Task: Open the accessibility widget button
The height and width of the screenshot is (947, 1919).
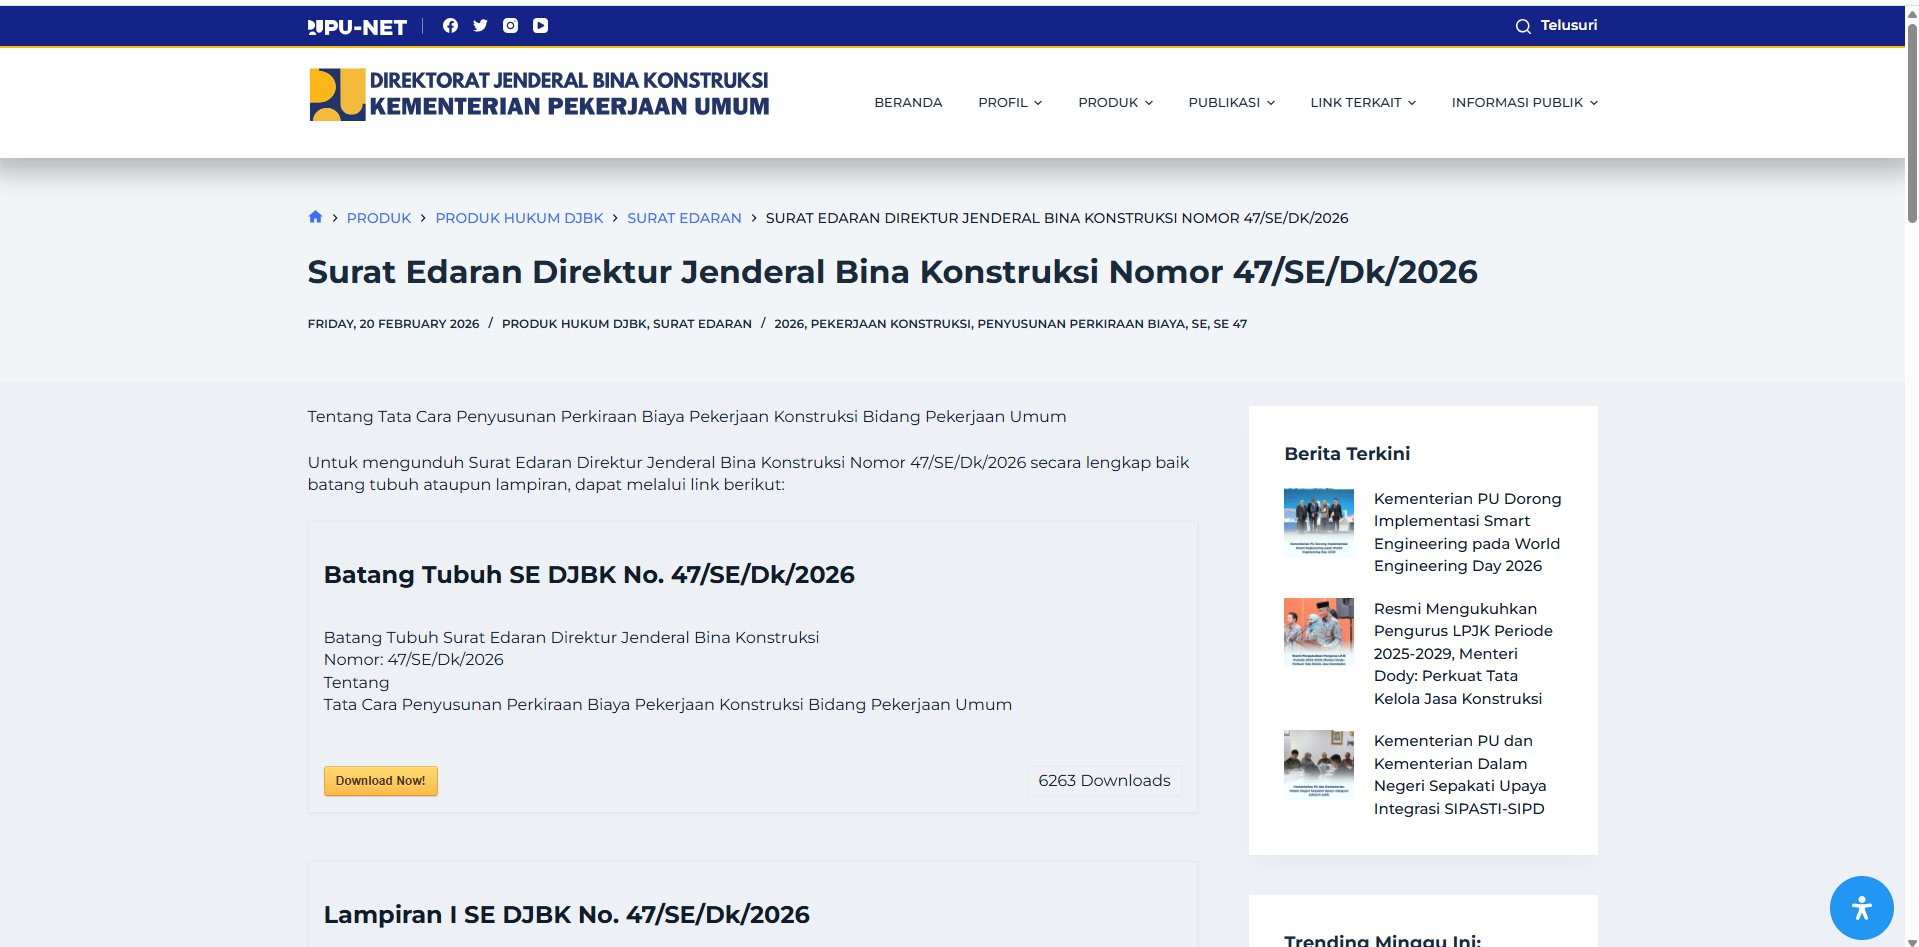Action: pyautogui.click(x=1861, y=908)
